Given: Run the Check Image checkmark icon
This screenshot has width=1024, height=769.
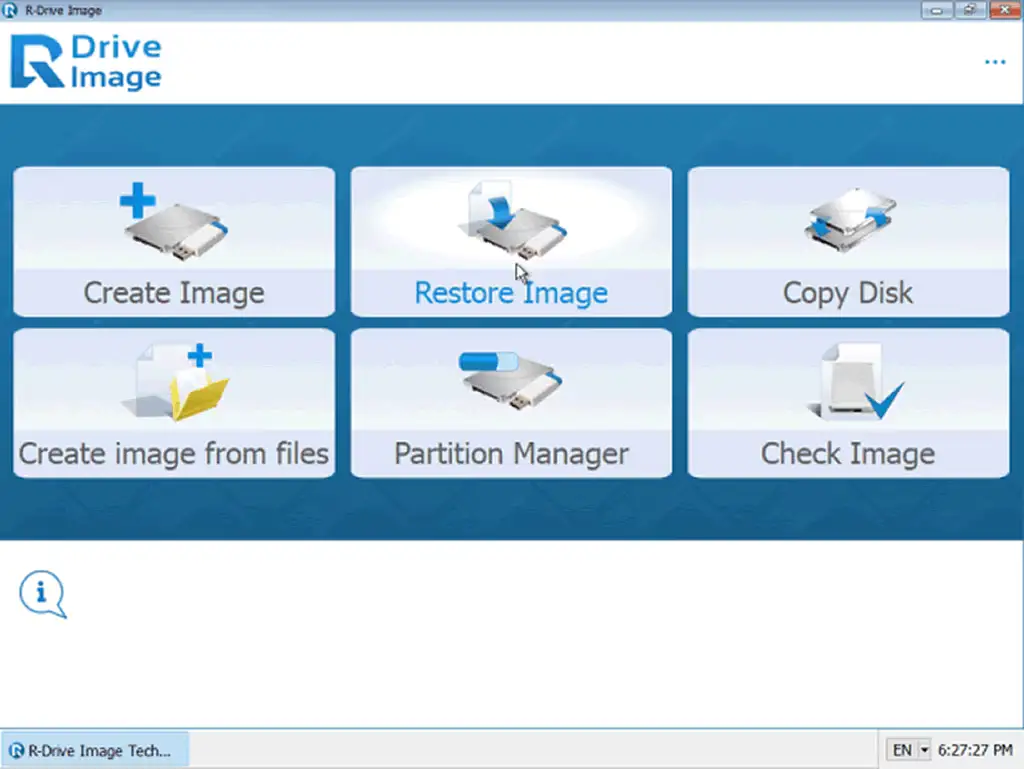Looking at the screenshot, I should pyautogui.click(x=848, y=380).
